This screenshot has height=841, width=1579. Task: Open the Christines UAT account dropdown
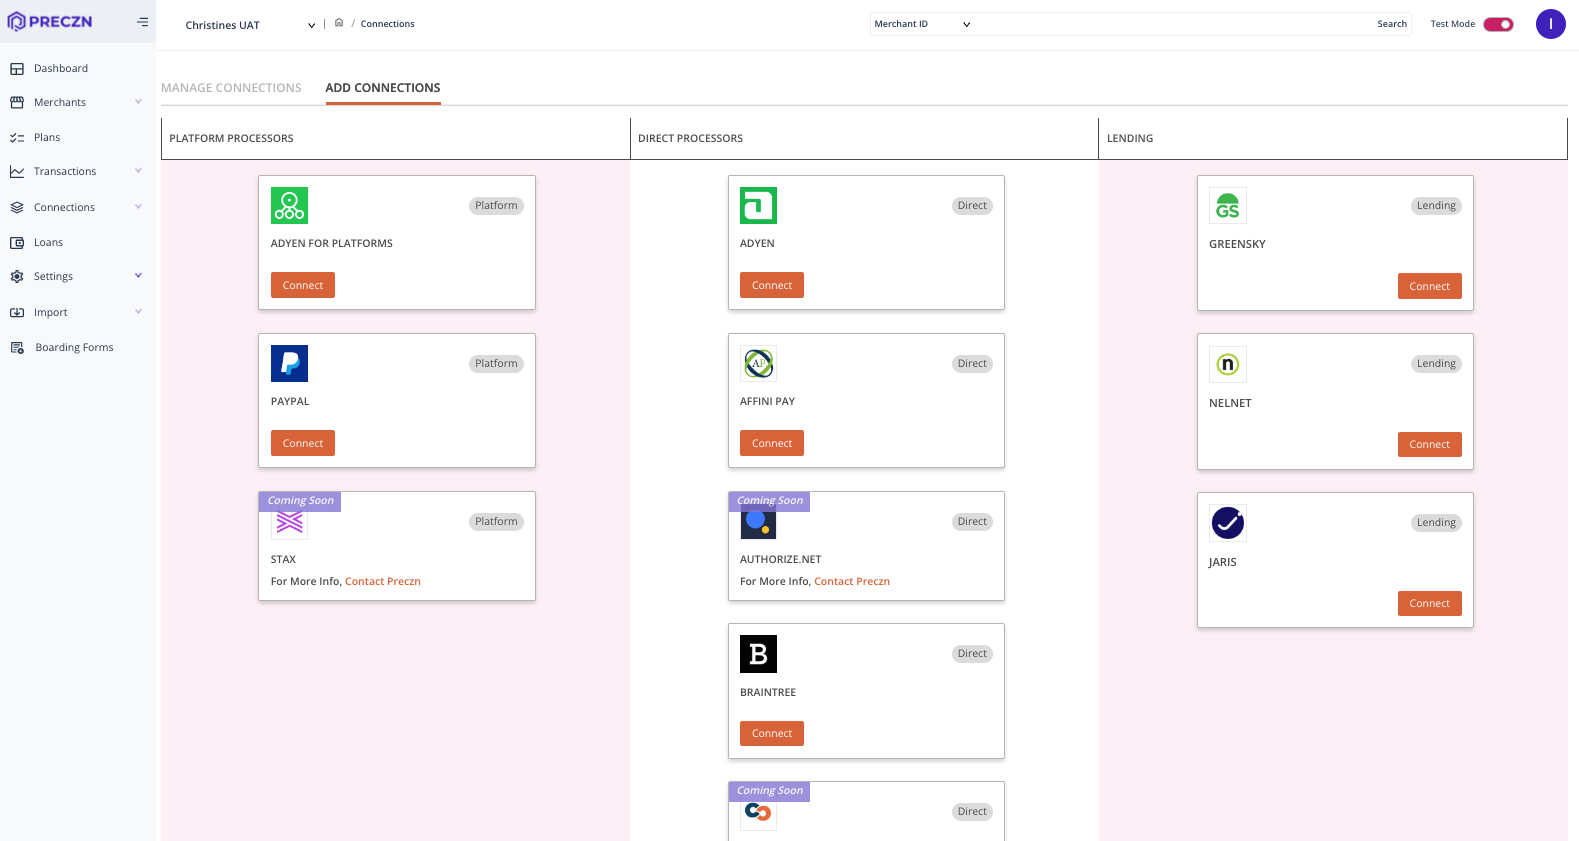pyautogui.click(x=250, y=25)
